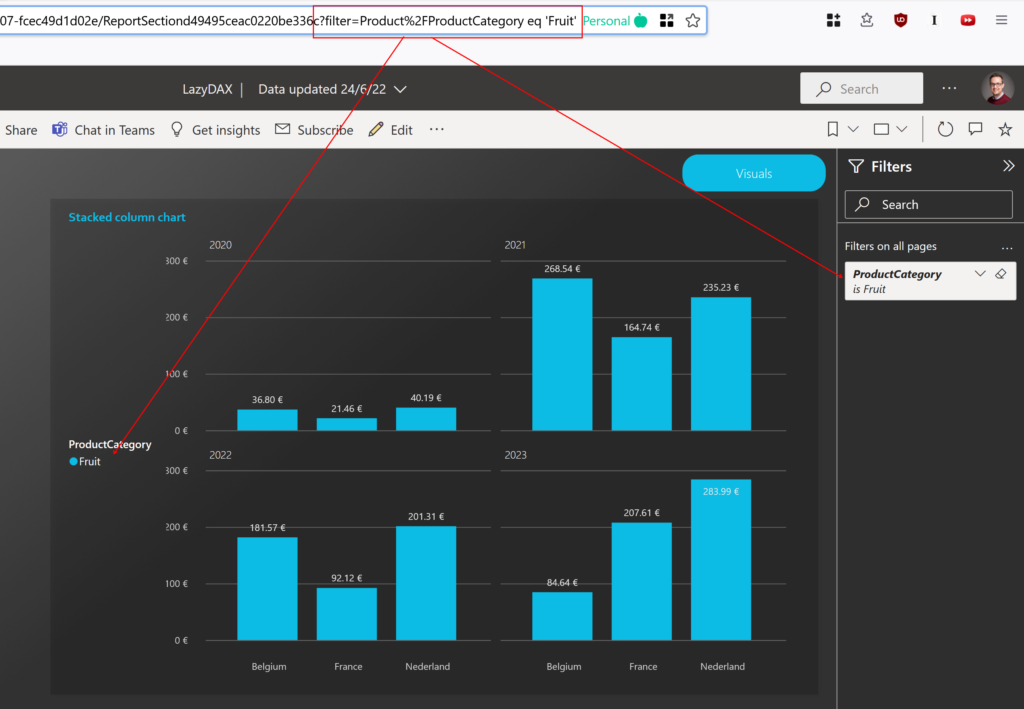Click the ProductCategory filter card title

(897, 274)
